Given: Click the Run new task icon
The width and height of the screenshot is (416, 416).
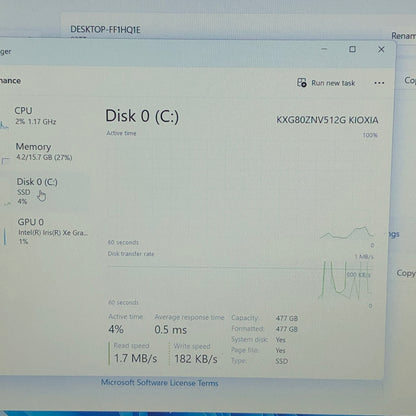Looking at the screenshot, I should click(302, 83).
